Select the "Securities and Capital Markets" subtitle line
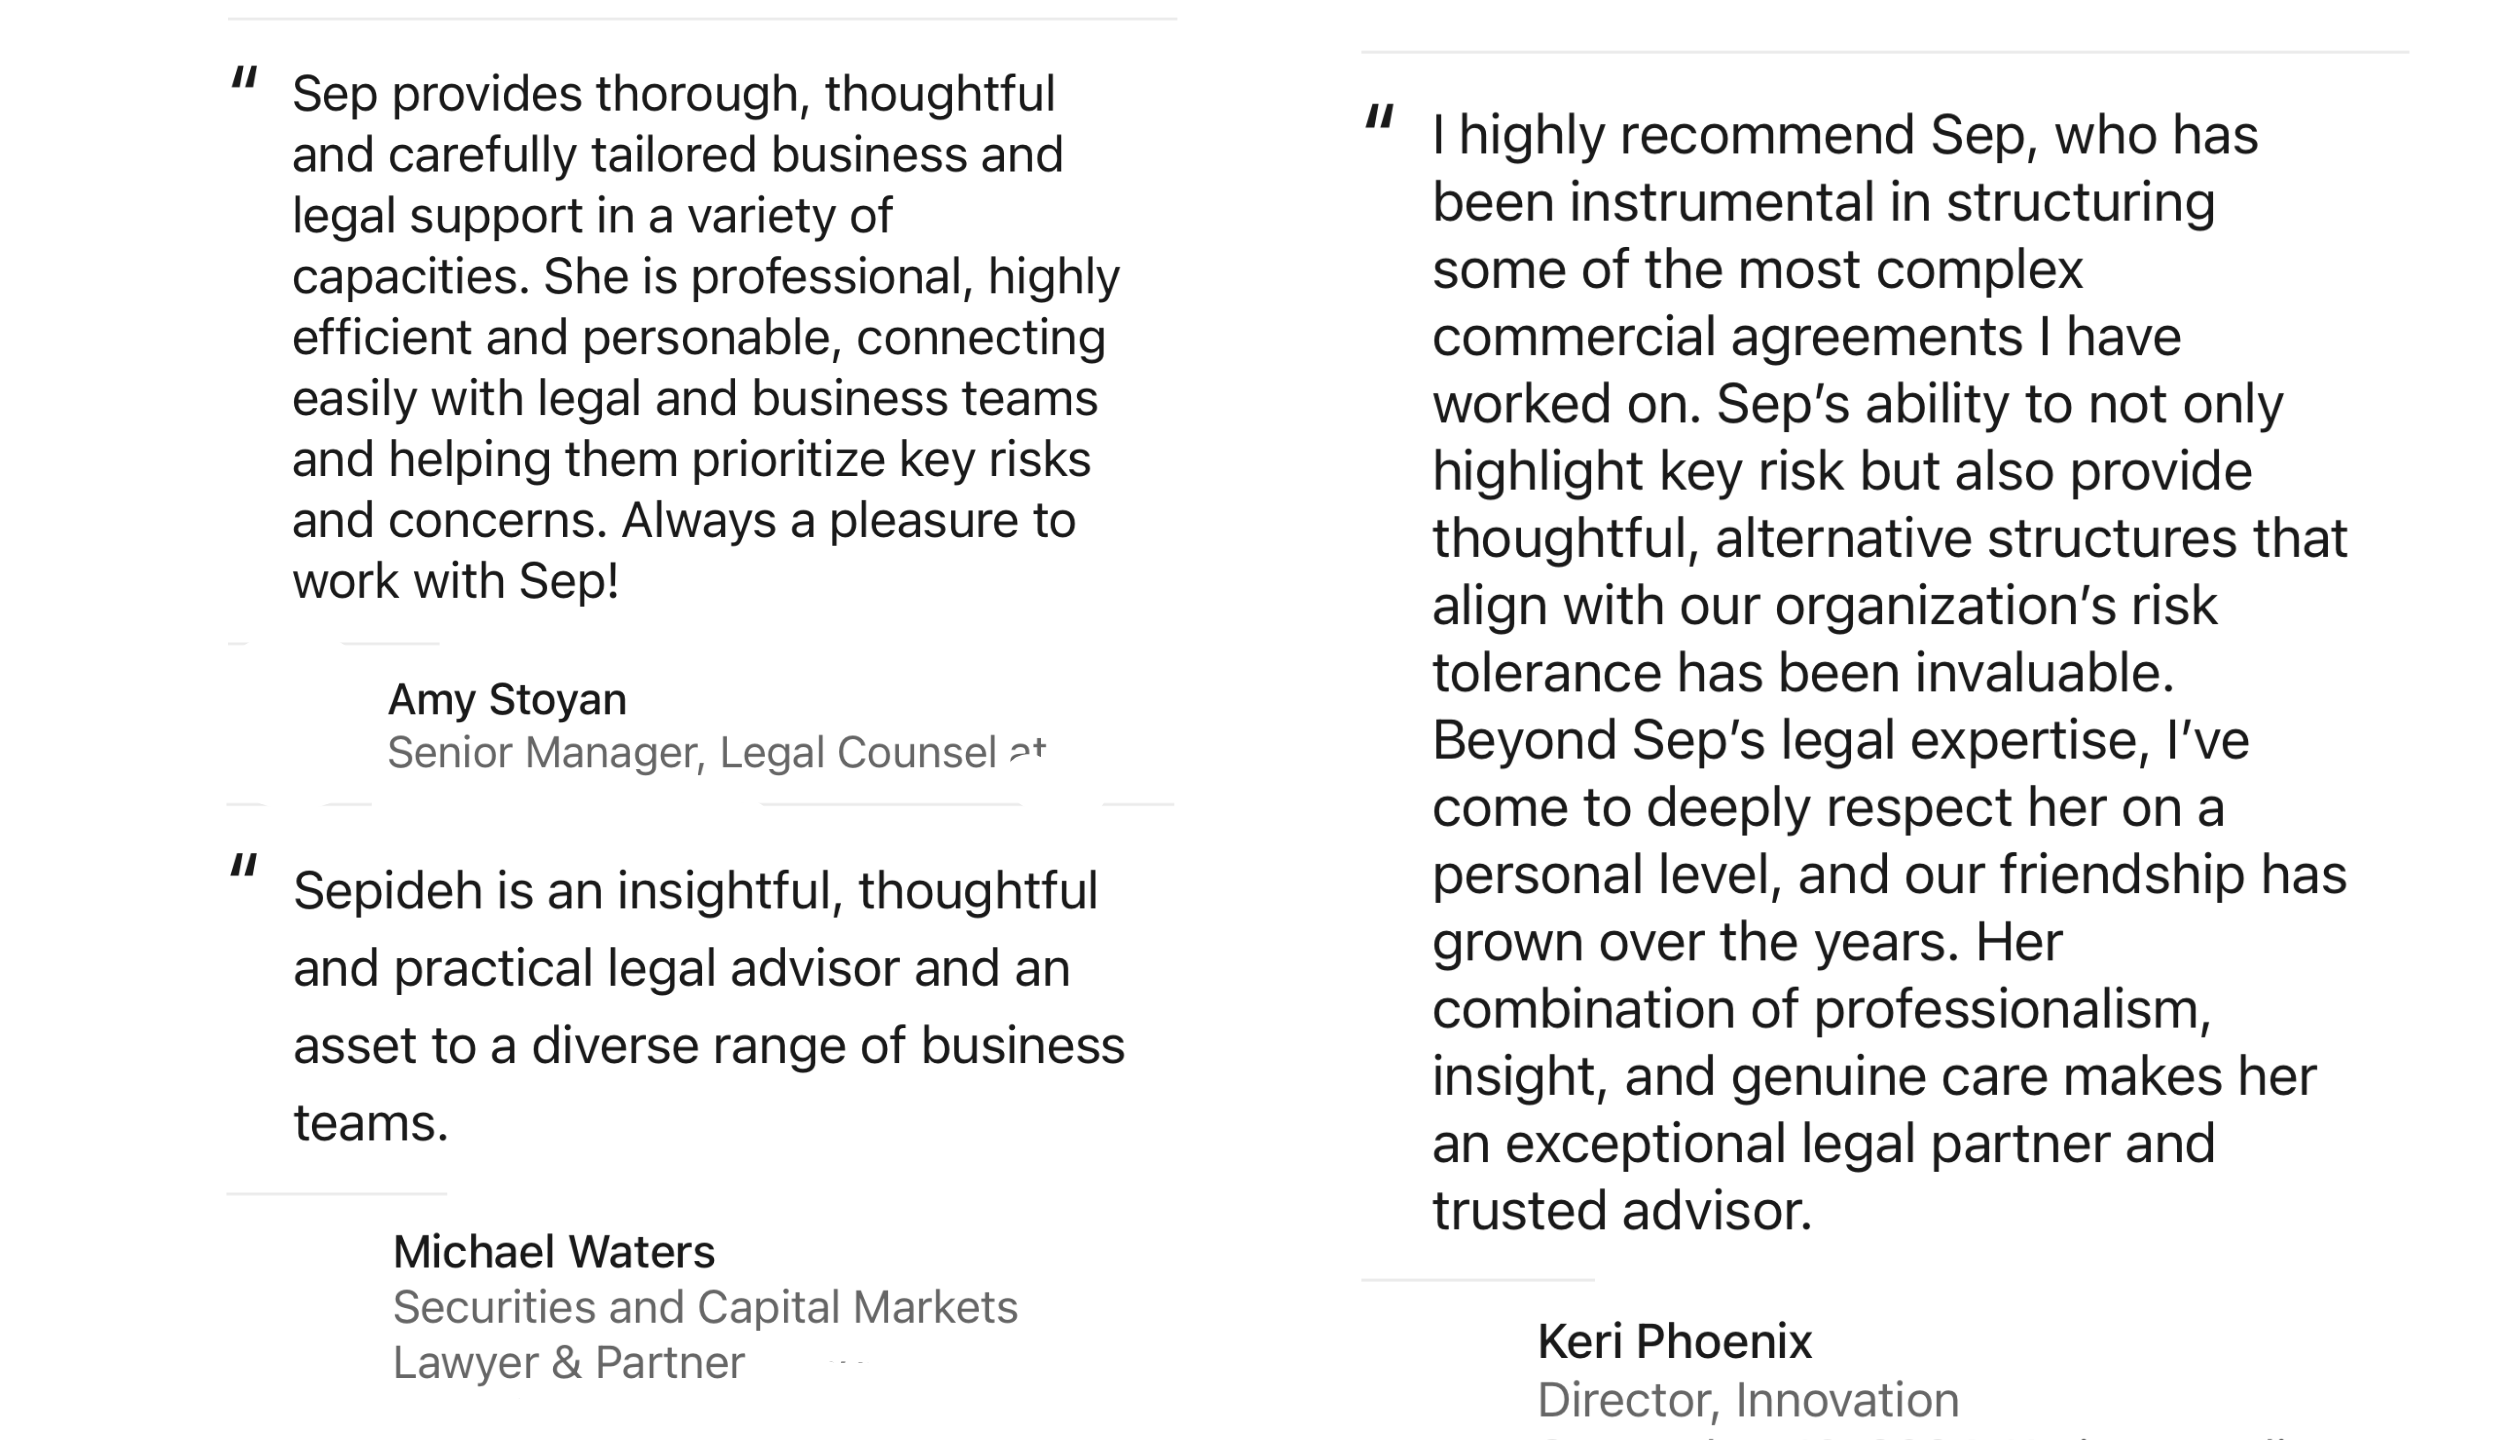 pyautogui.click(x=705, y=1307)
